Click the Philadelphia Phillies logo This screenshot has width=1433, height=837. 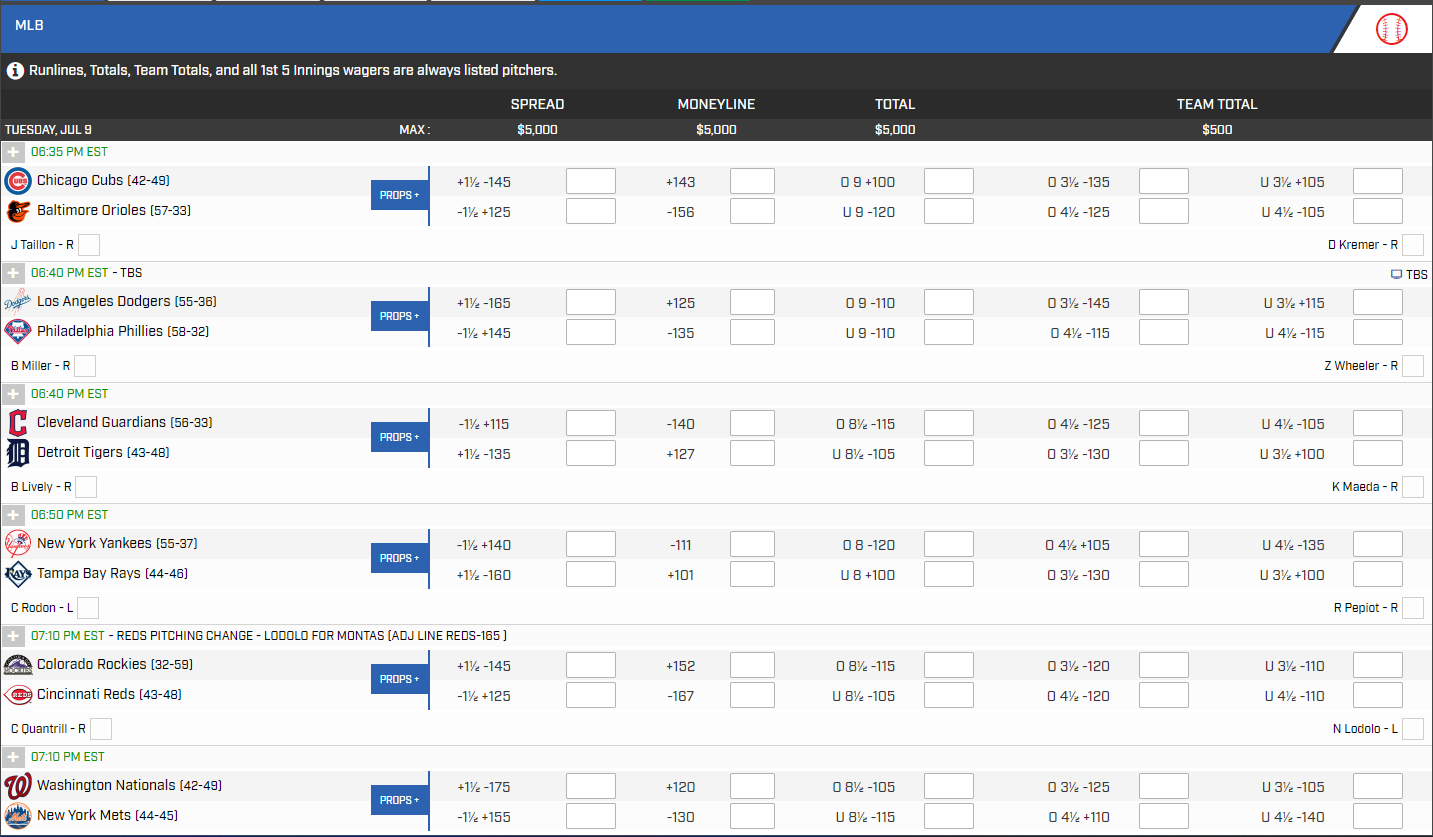[18, 332]
